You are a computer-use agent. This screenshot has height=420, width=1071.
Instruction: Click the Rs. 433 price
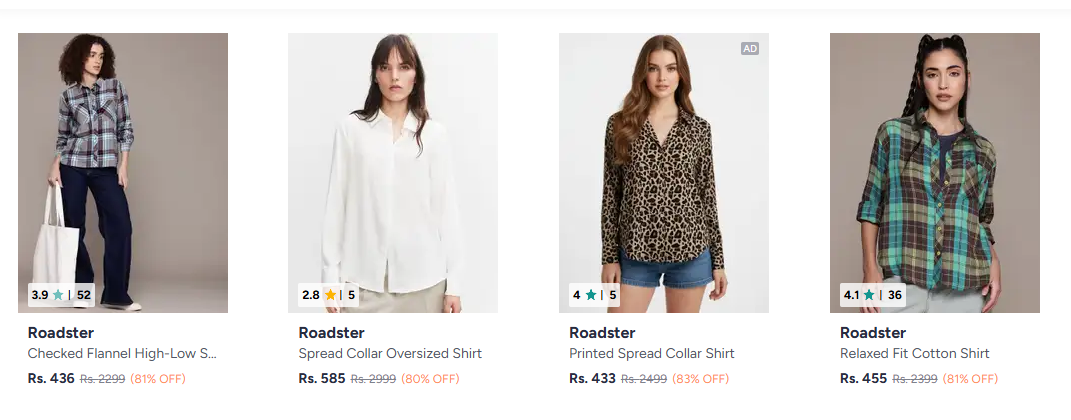(x=592, y=379)
